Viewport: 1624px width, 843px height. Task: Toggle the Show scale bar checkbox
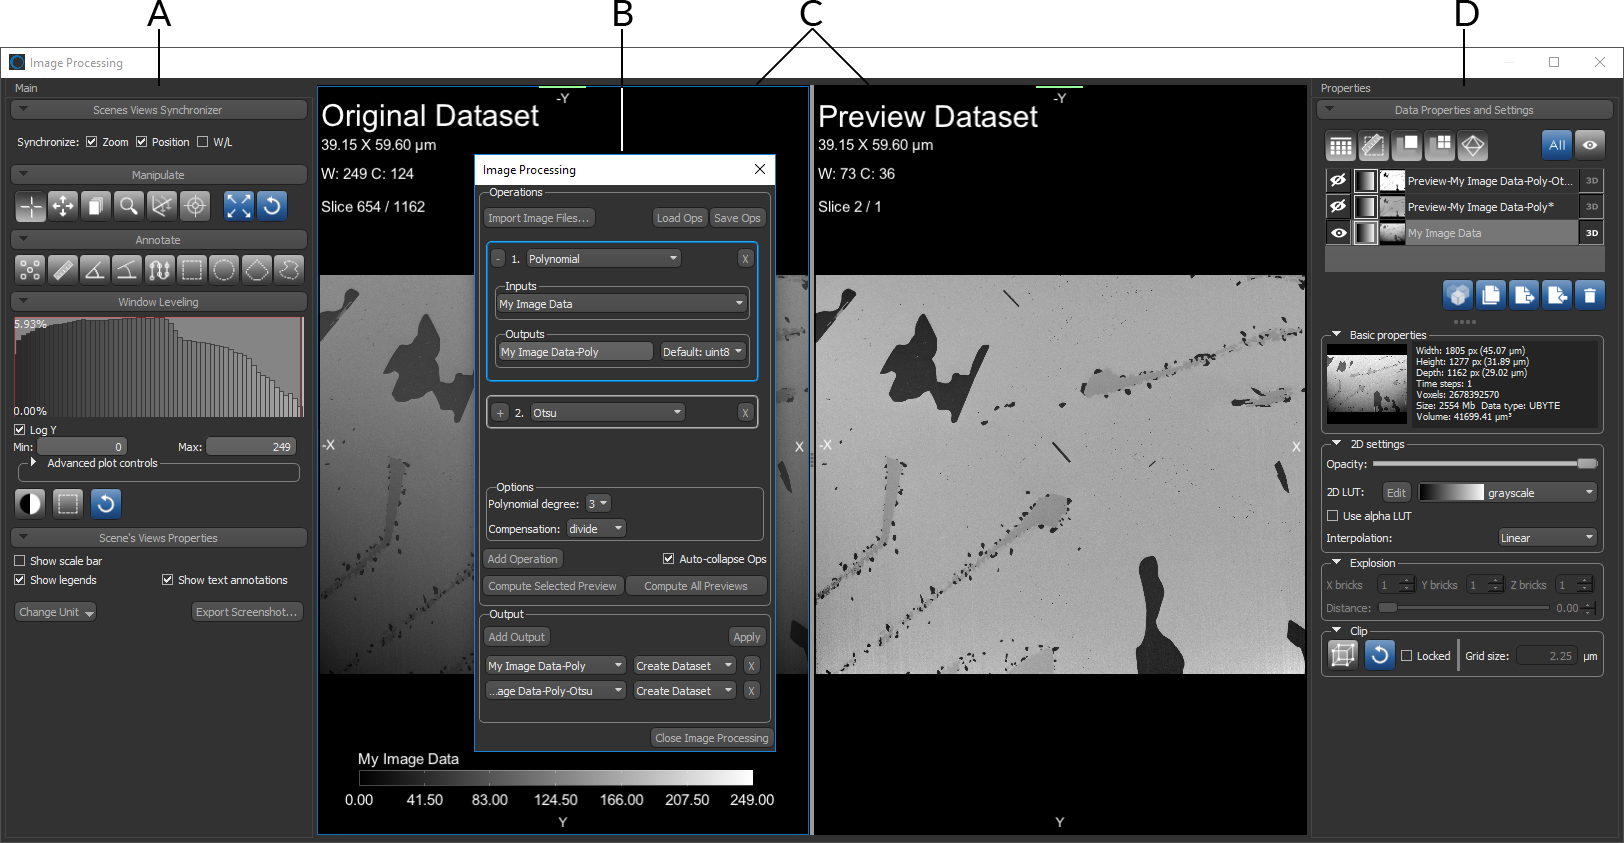coord(20,561)
